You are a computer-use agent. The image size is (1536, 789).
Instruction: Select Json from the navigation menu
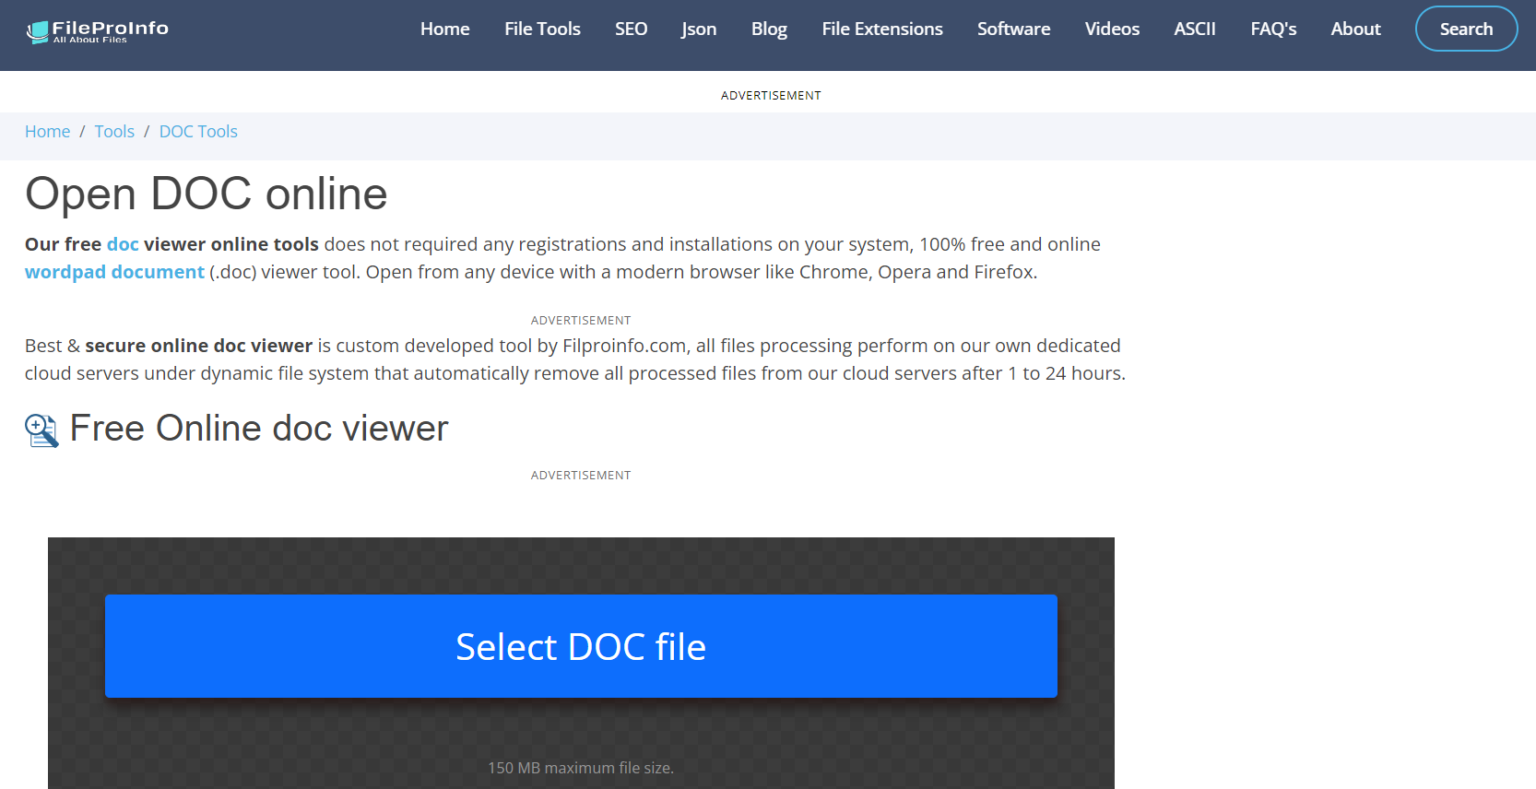pyautogui.click(x=698, y=29)
